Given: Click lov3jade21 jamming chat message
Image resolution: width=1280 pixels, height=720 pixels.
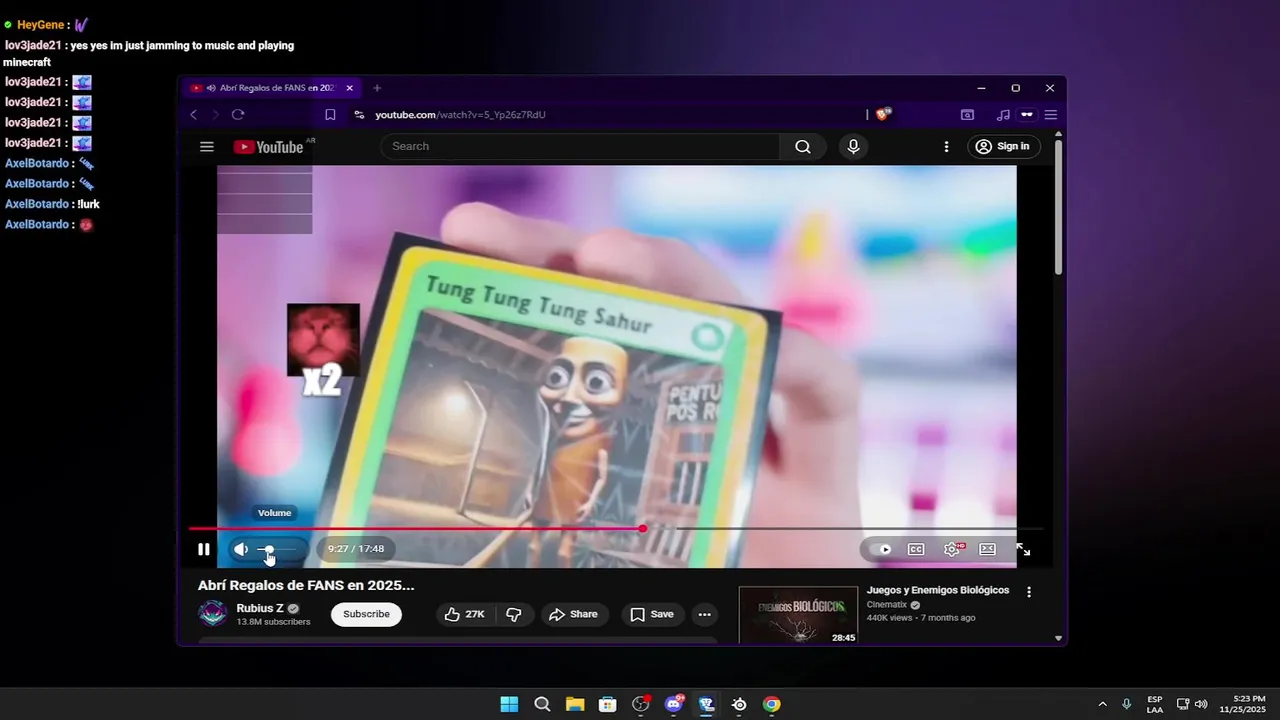Looking at the screenshot, I should [149, 54].
